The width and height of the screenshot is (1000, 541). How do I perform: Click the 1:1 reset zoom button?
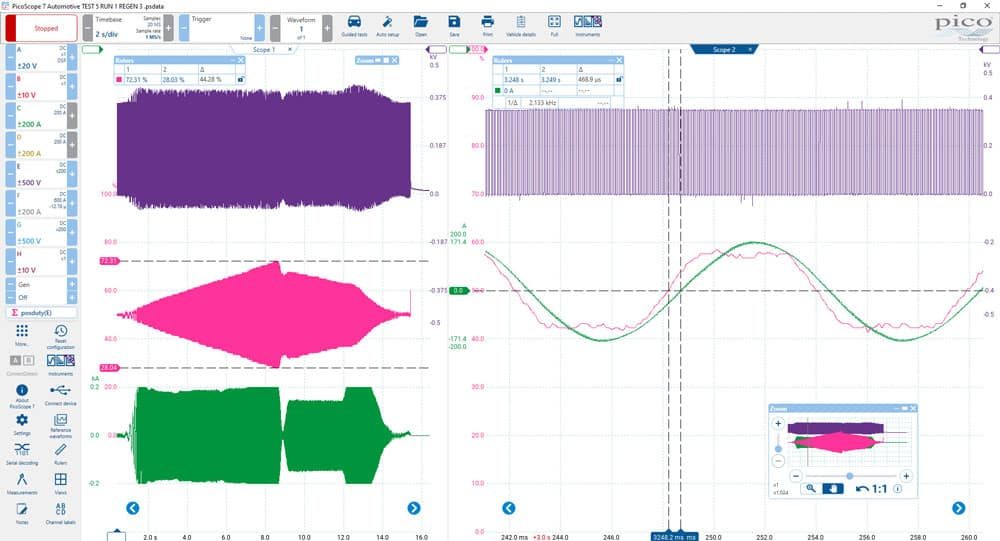[x=874, y=489]
